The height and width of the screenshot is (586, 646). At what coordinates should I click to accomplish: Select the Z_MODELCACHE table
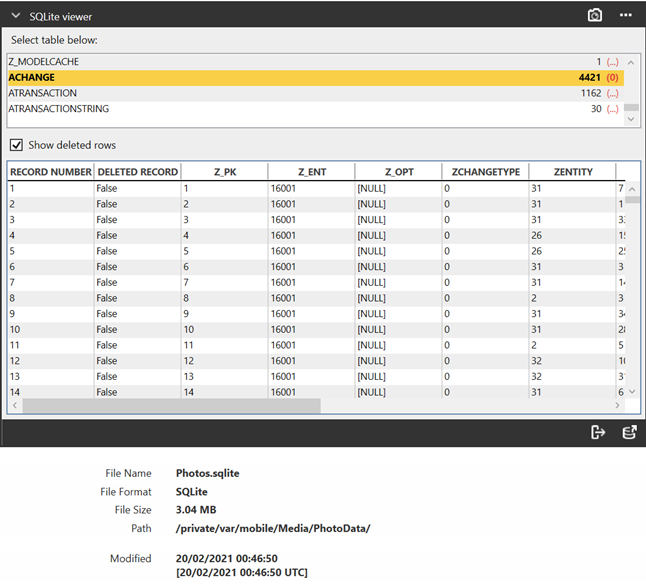[43, 62]
